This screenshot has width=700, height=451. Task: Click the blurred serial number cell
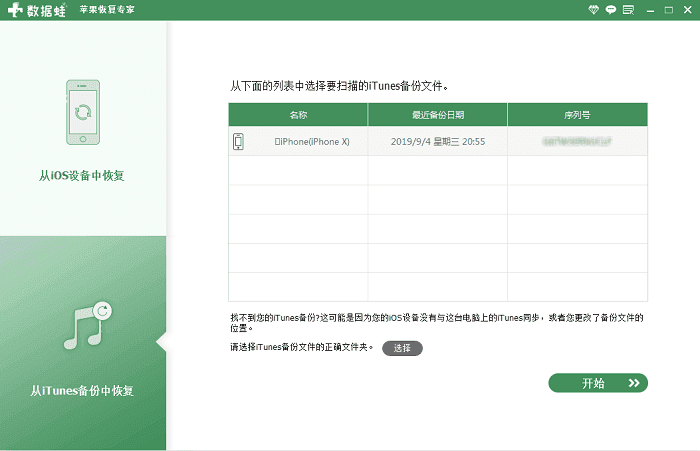pos(577,142)
